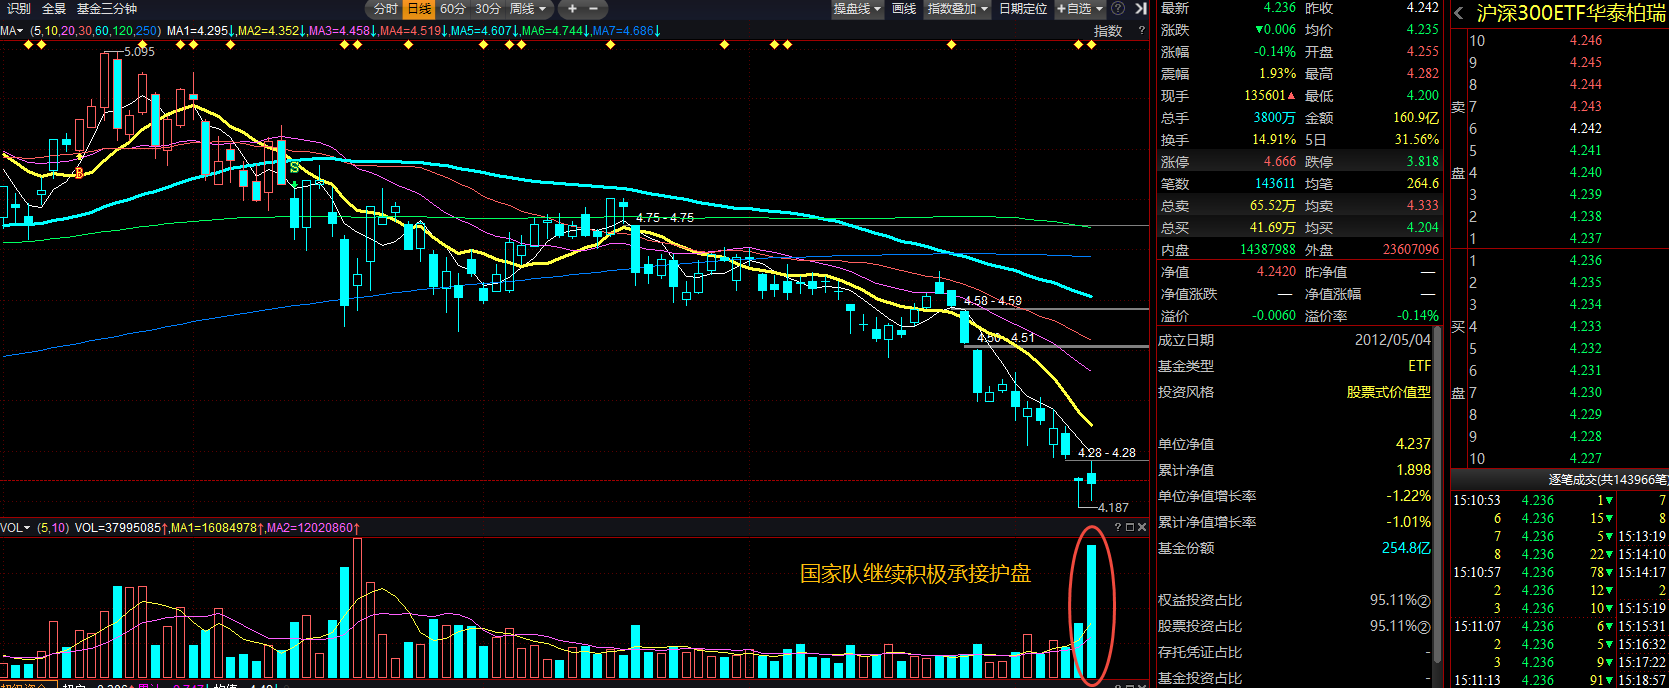Screen dimensions: 1669x688
Task: Open the help question mark in the top toolbar
Action: click(x=1118, y=8)
